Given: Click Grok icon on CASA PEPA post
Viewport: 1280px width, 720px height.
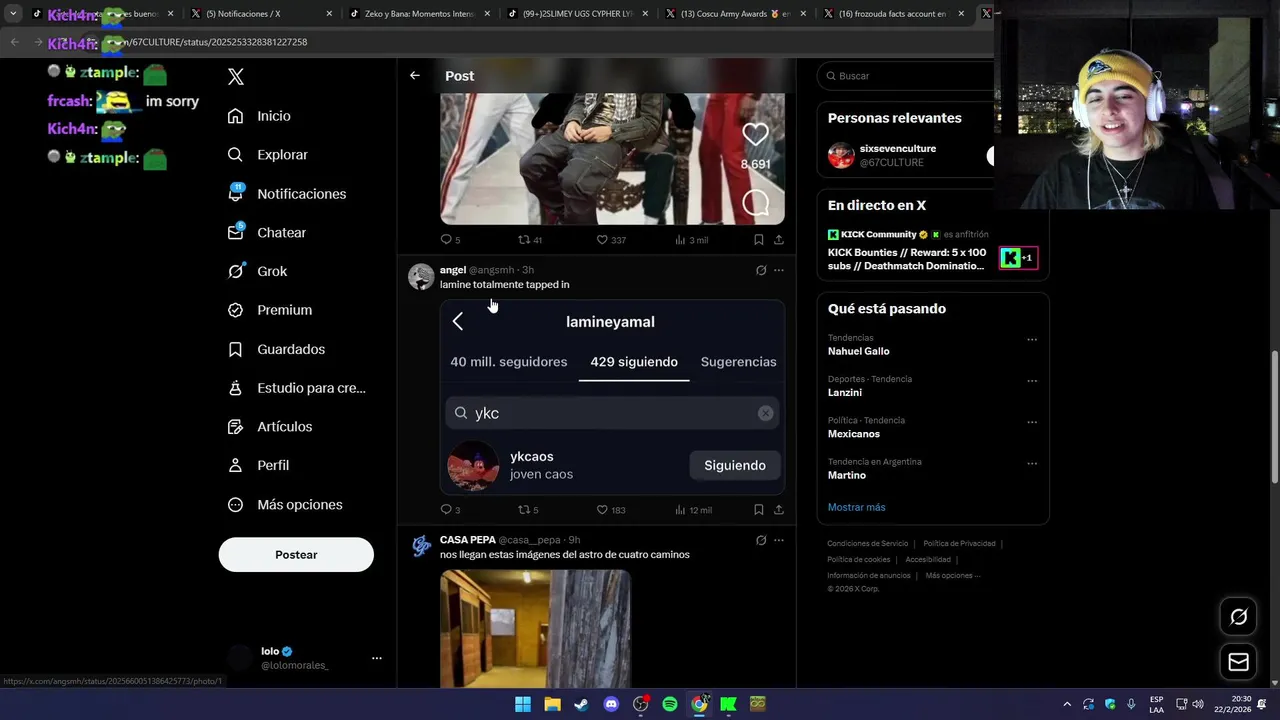Looking at the screenshot, I should [761, 540].
